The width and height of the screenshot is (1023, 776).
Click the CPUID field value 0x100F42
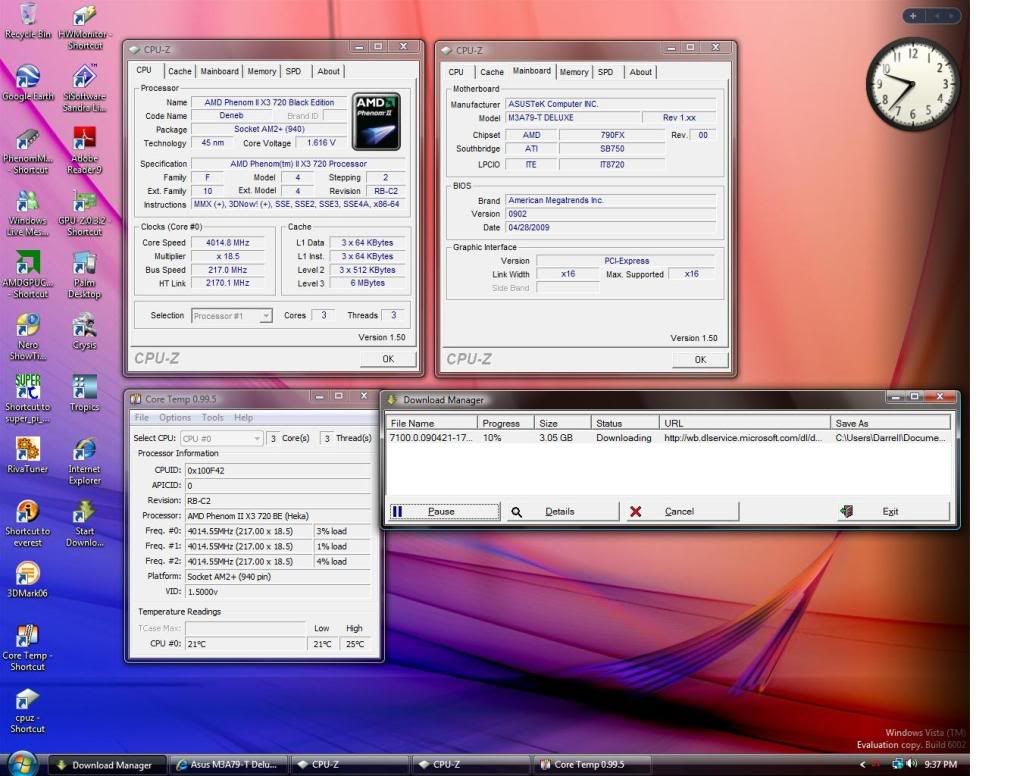[277, 470]
